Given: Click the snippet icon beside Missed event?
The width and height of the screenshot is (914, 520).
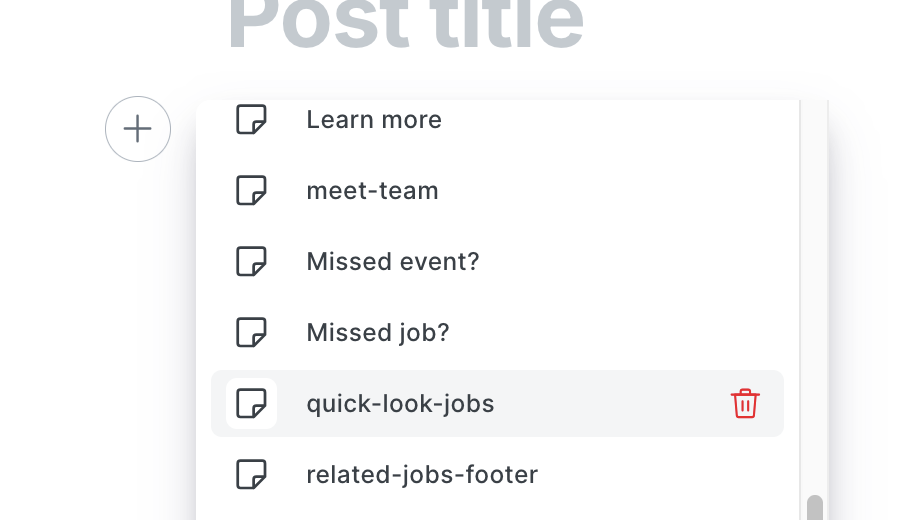Looking at the screenshot, I should [x=251, y=261].
